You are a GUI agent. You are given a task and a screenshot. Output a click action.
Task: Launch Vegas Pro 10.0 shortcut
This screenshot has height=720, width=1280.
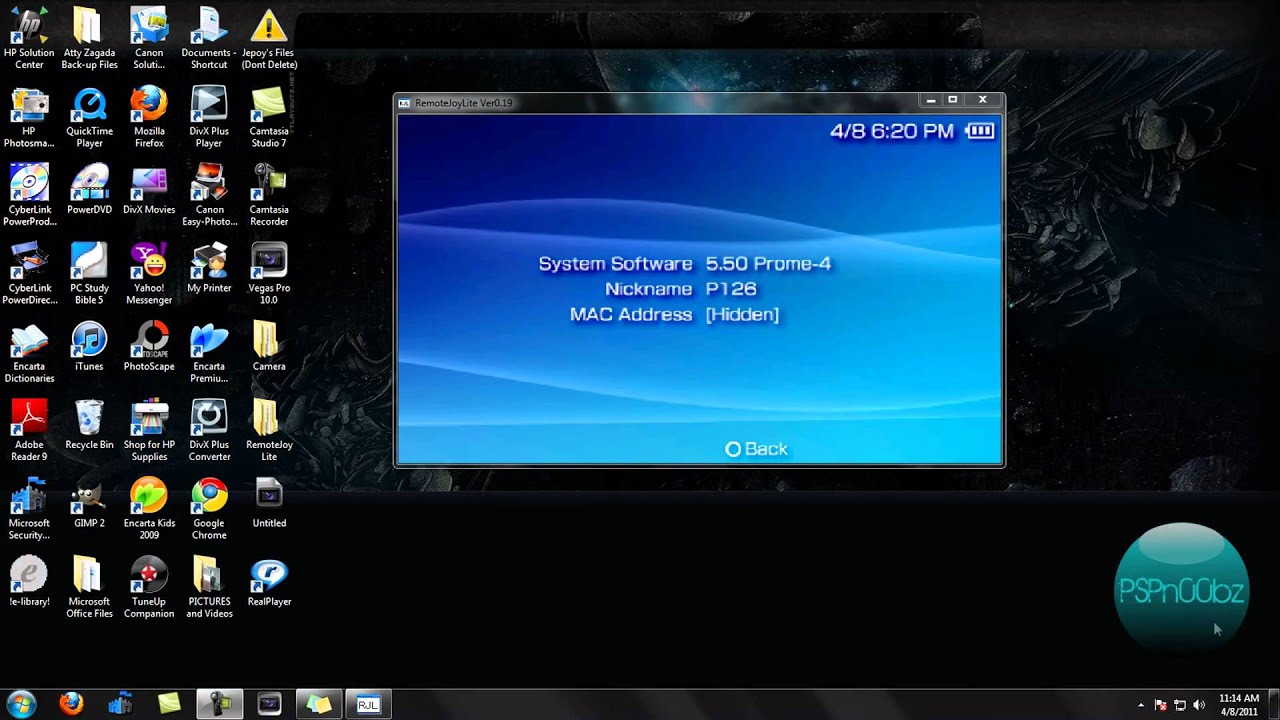tap(268, 274)
